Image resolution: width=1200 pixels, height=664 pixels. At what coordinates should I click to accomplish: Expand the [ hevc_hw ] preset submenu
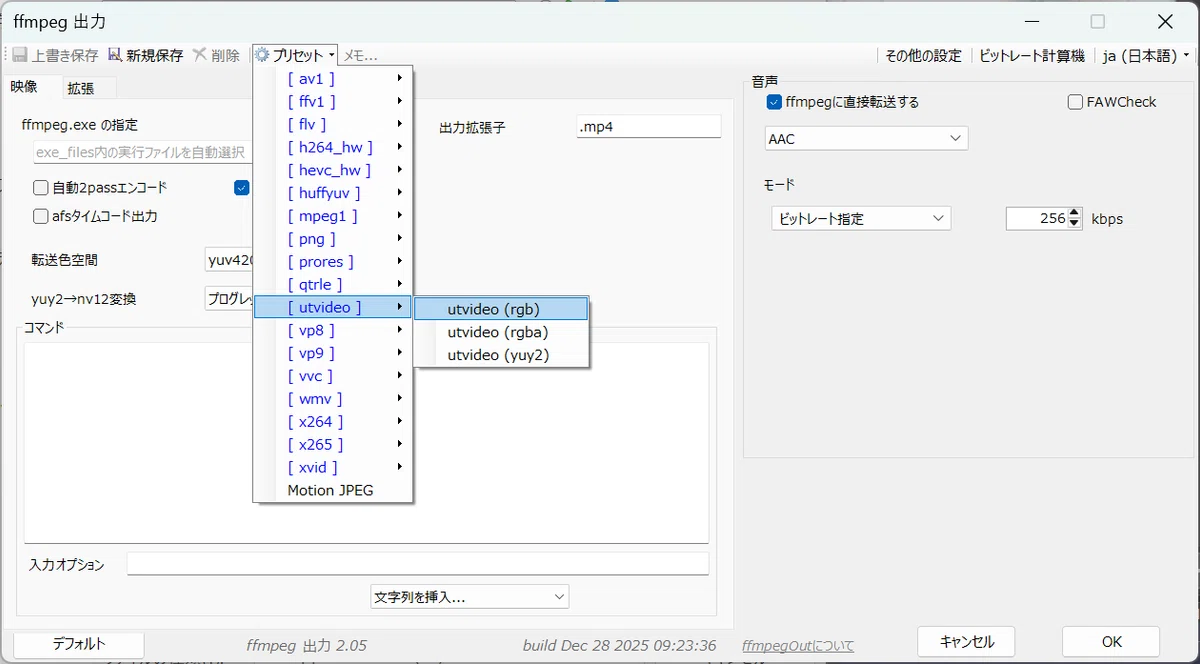pyautogui.click(x=333, y=170)
